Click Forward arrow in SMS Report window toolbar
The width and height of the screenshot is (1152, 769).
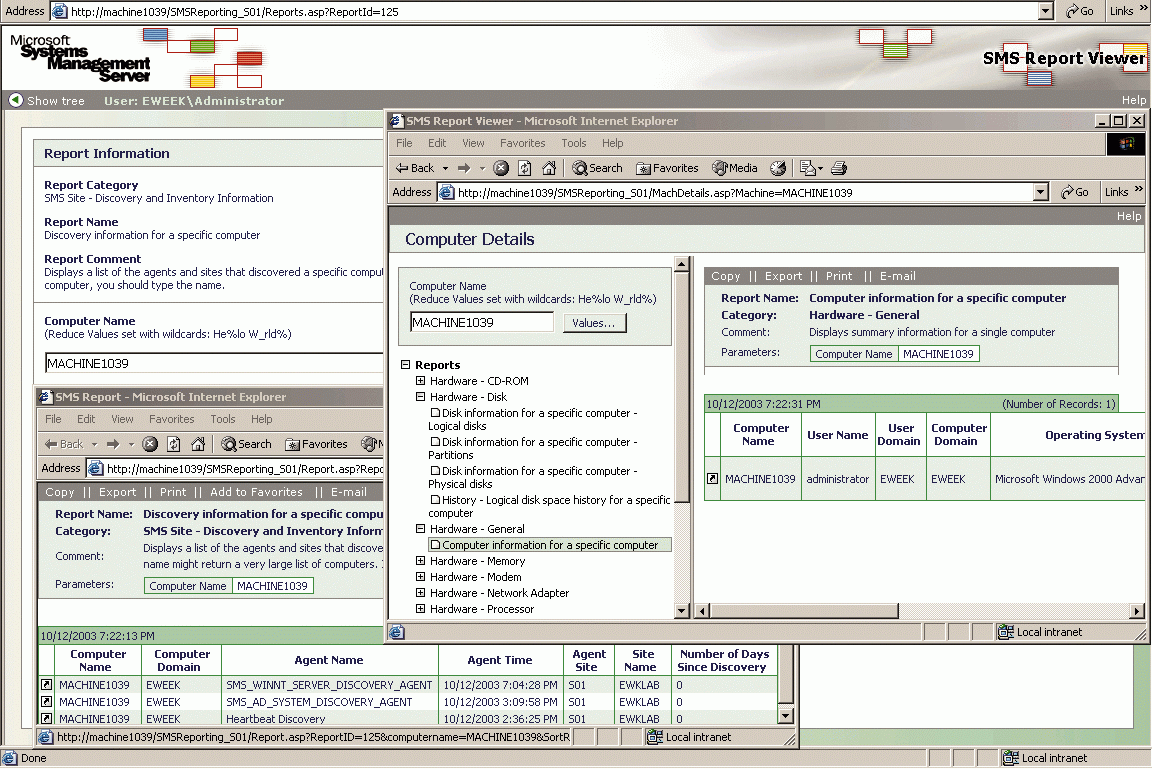[112, 444]
